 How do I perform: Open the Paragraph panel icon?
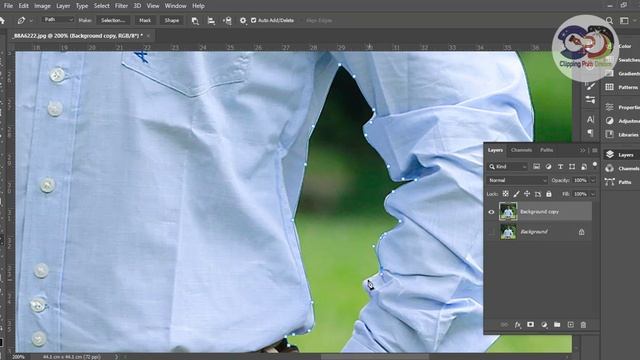click(x=590, y=133)
